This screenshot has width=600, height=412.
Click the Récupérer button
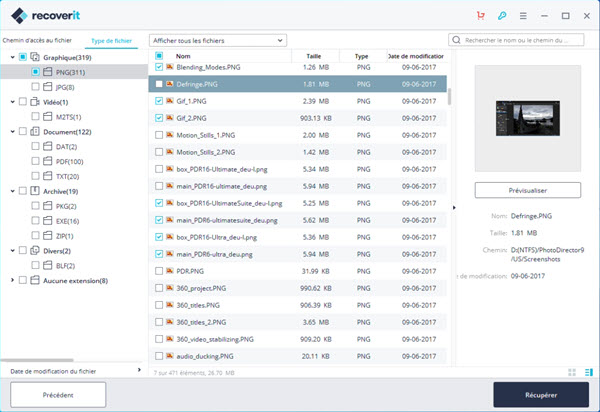(x=541, y=395)
